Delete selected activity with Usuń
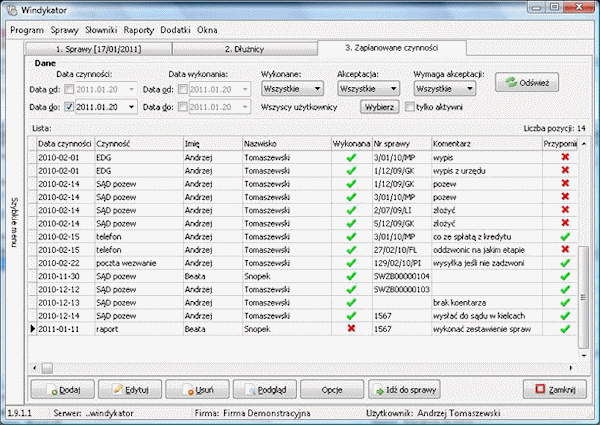 click(197, 389)
